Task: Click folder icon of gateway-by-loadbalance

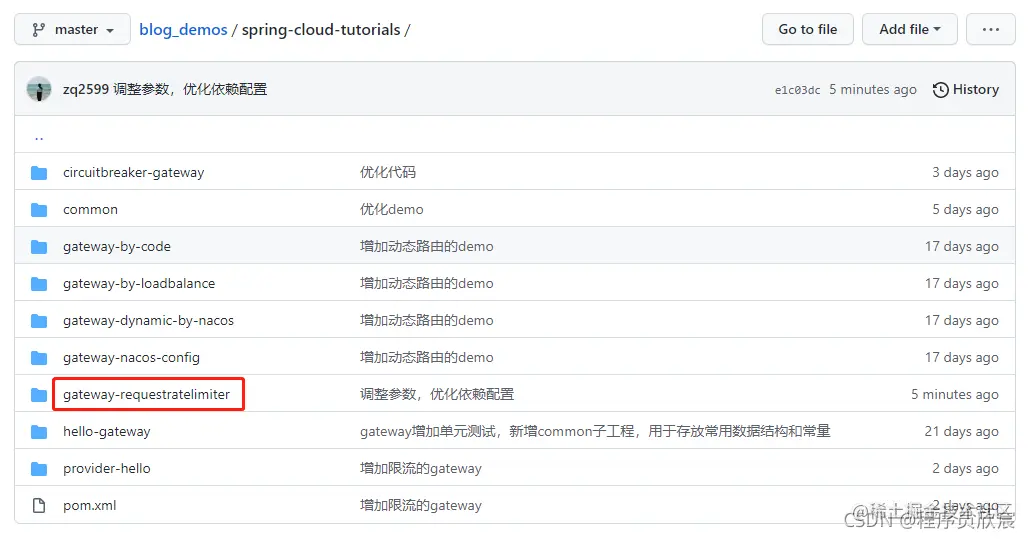Action: pyautogui.click(x=39, y=284)
